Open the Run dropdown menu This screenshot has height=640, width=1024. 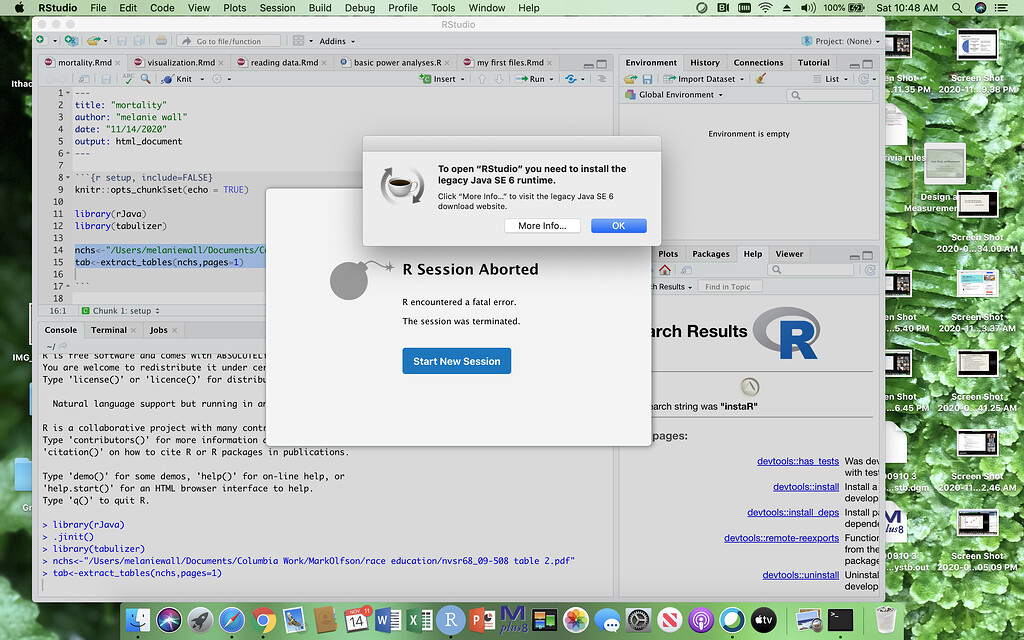coord(552,79)
